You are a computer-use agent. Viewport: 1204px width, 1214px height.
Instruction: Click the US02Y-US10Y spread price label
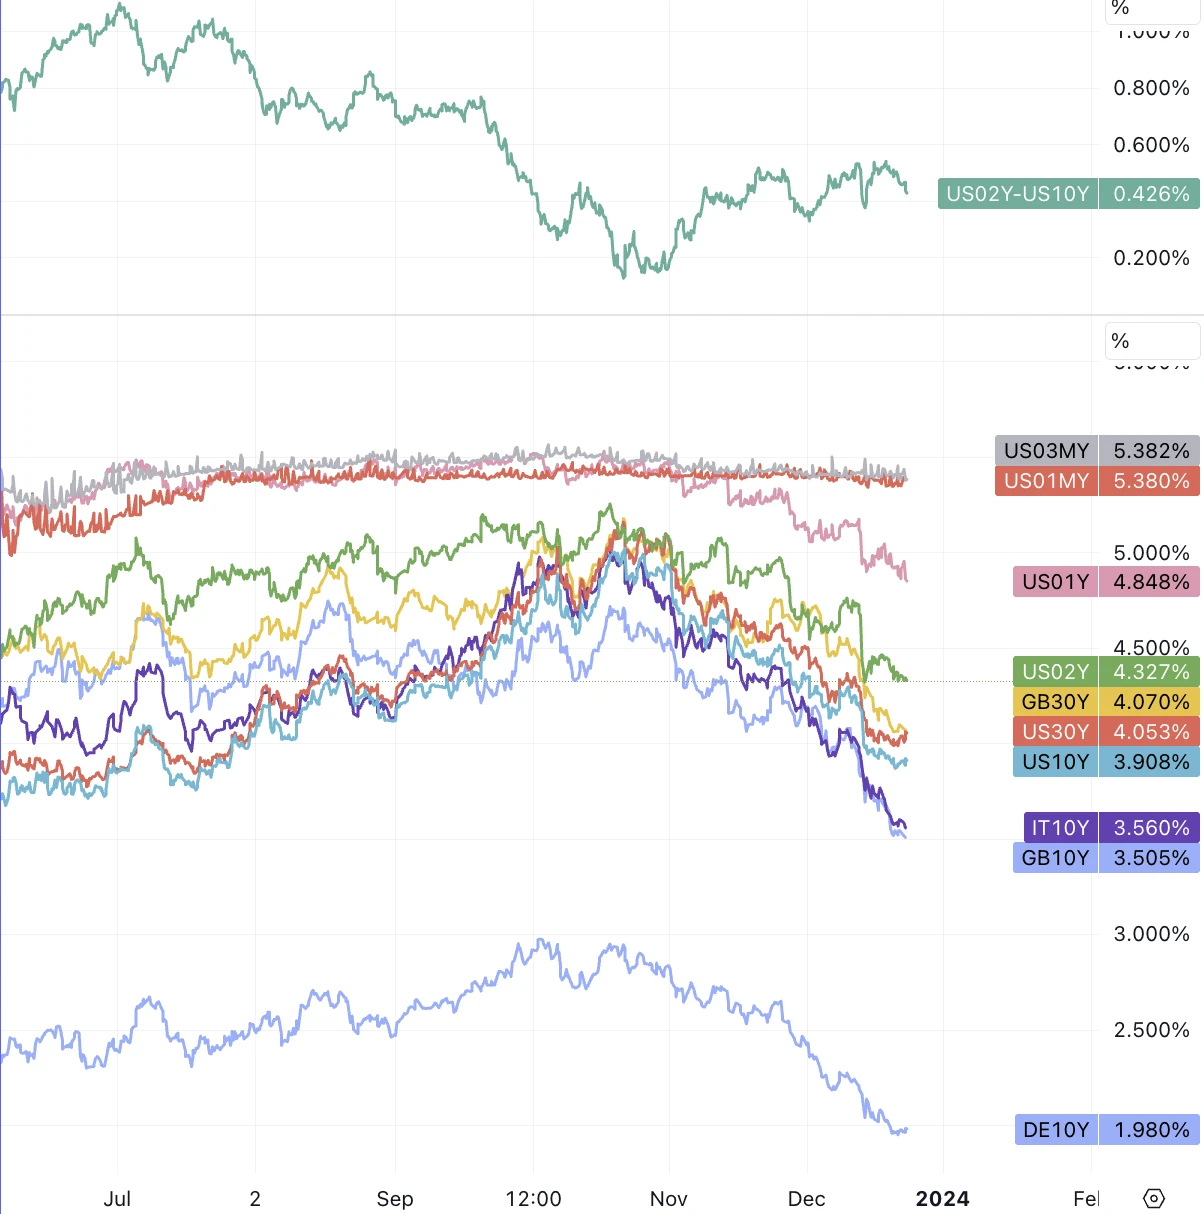tap(1066, 194)
